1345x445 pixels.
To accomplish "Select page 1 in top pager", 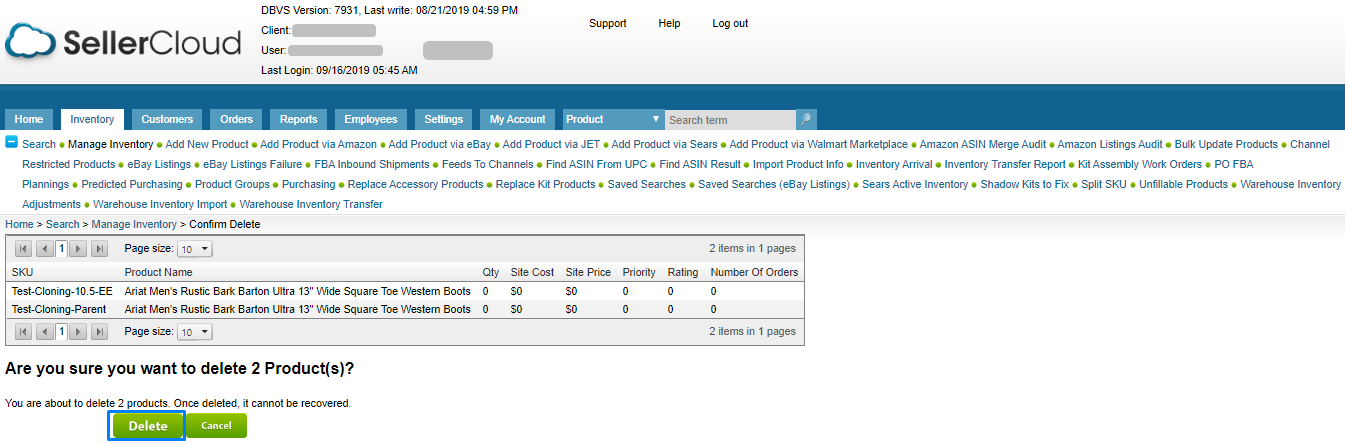I will pyautogui.click(x=61, y=248).
